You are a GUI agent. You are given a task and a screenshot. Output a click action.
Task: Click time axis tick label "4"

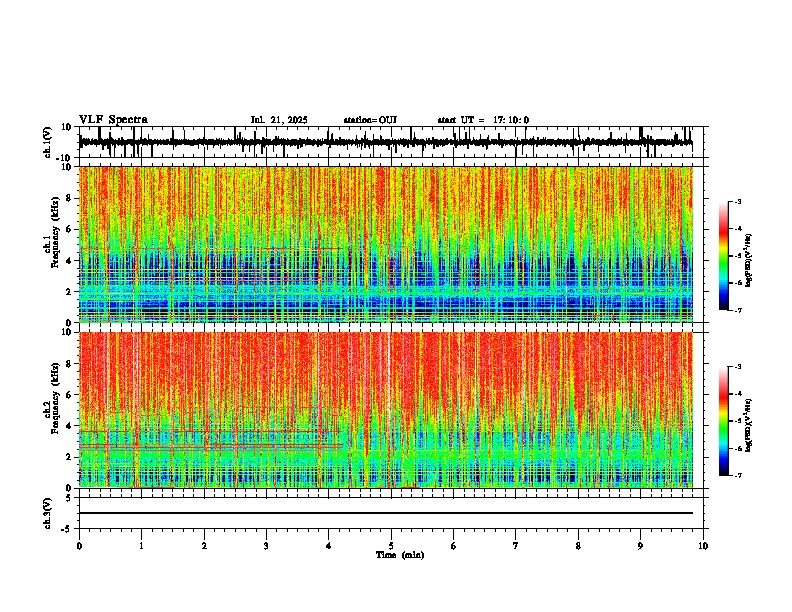(x=329, y=546)
